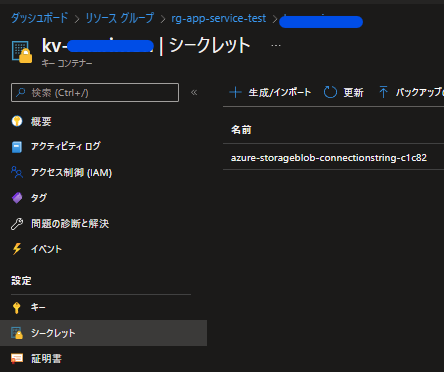Go to リソース グループ breadcrumb
Screen dimensions: 444x372
point(120,18)
